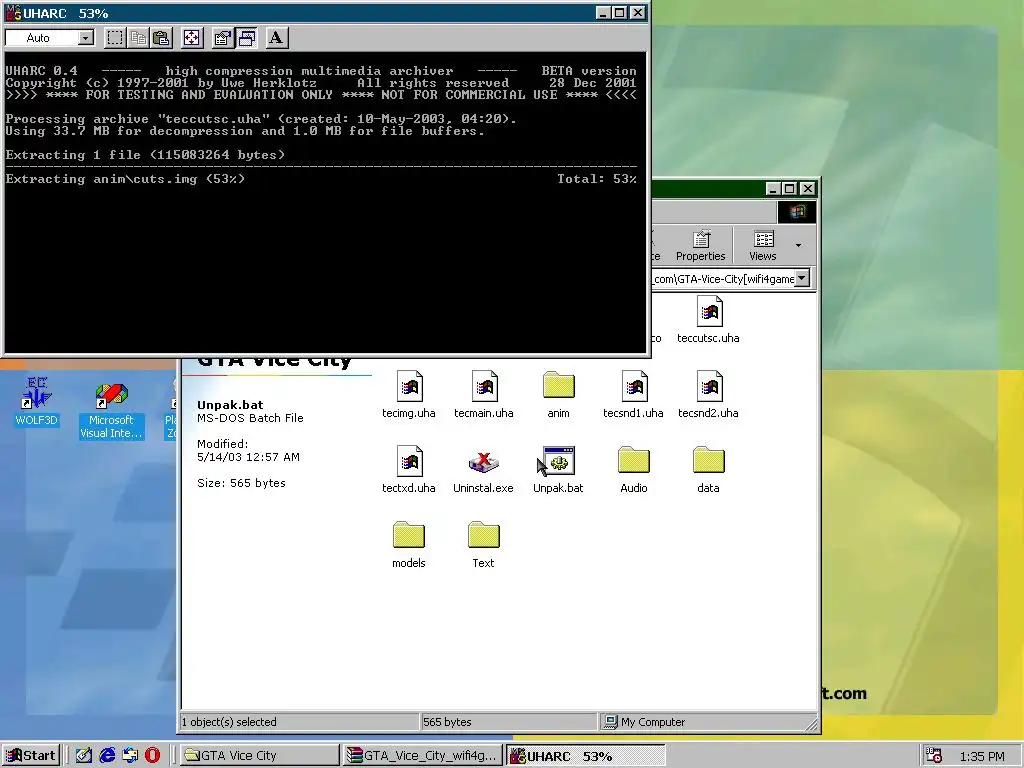Click the Views button in the Explorer toolbar

[762, 246]
